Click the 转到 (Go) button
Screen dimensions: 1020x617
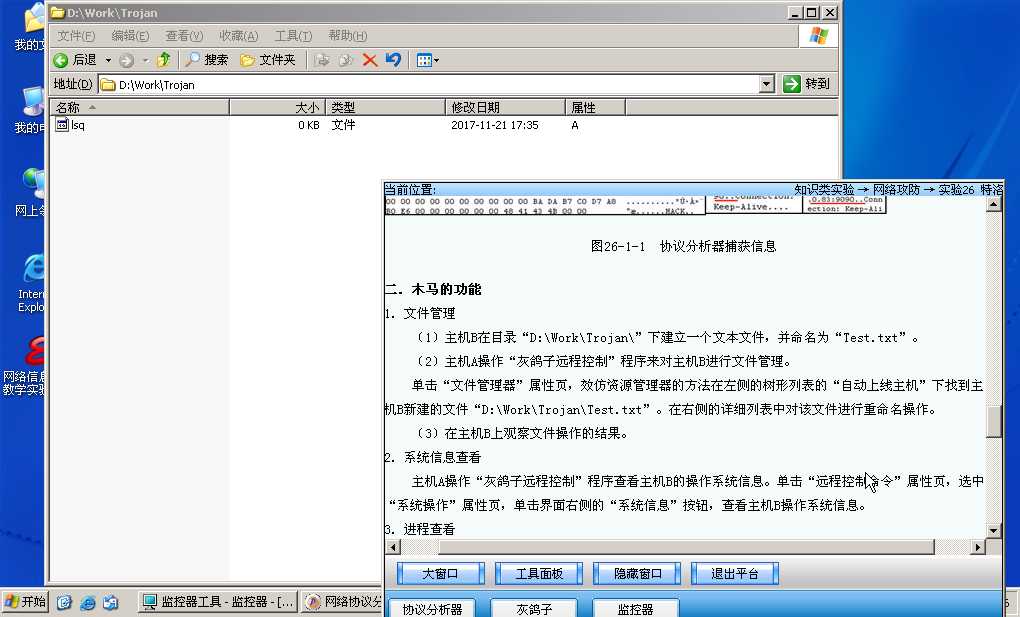[x=807, y=84]
